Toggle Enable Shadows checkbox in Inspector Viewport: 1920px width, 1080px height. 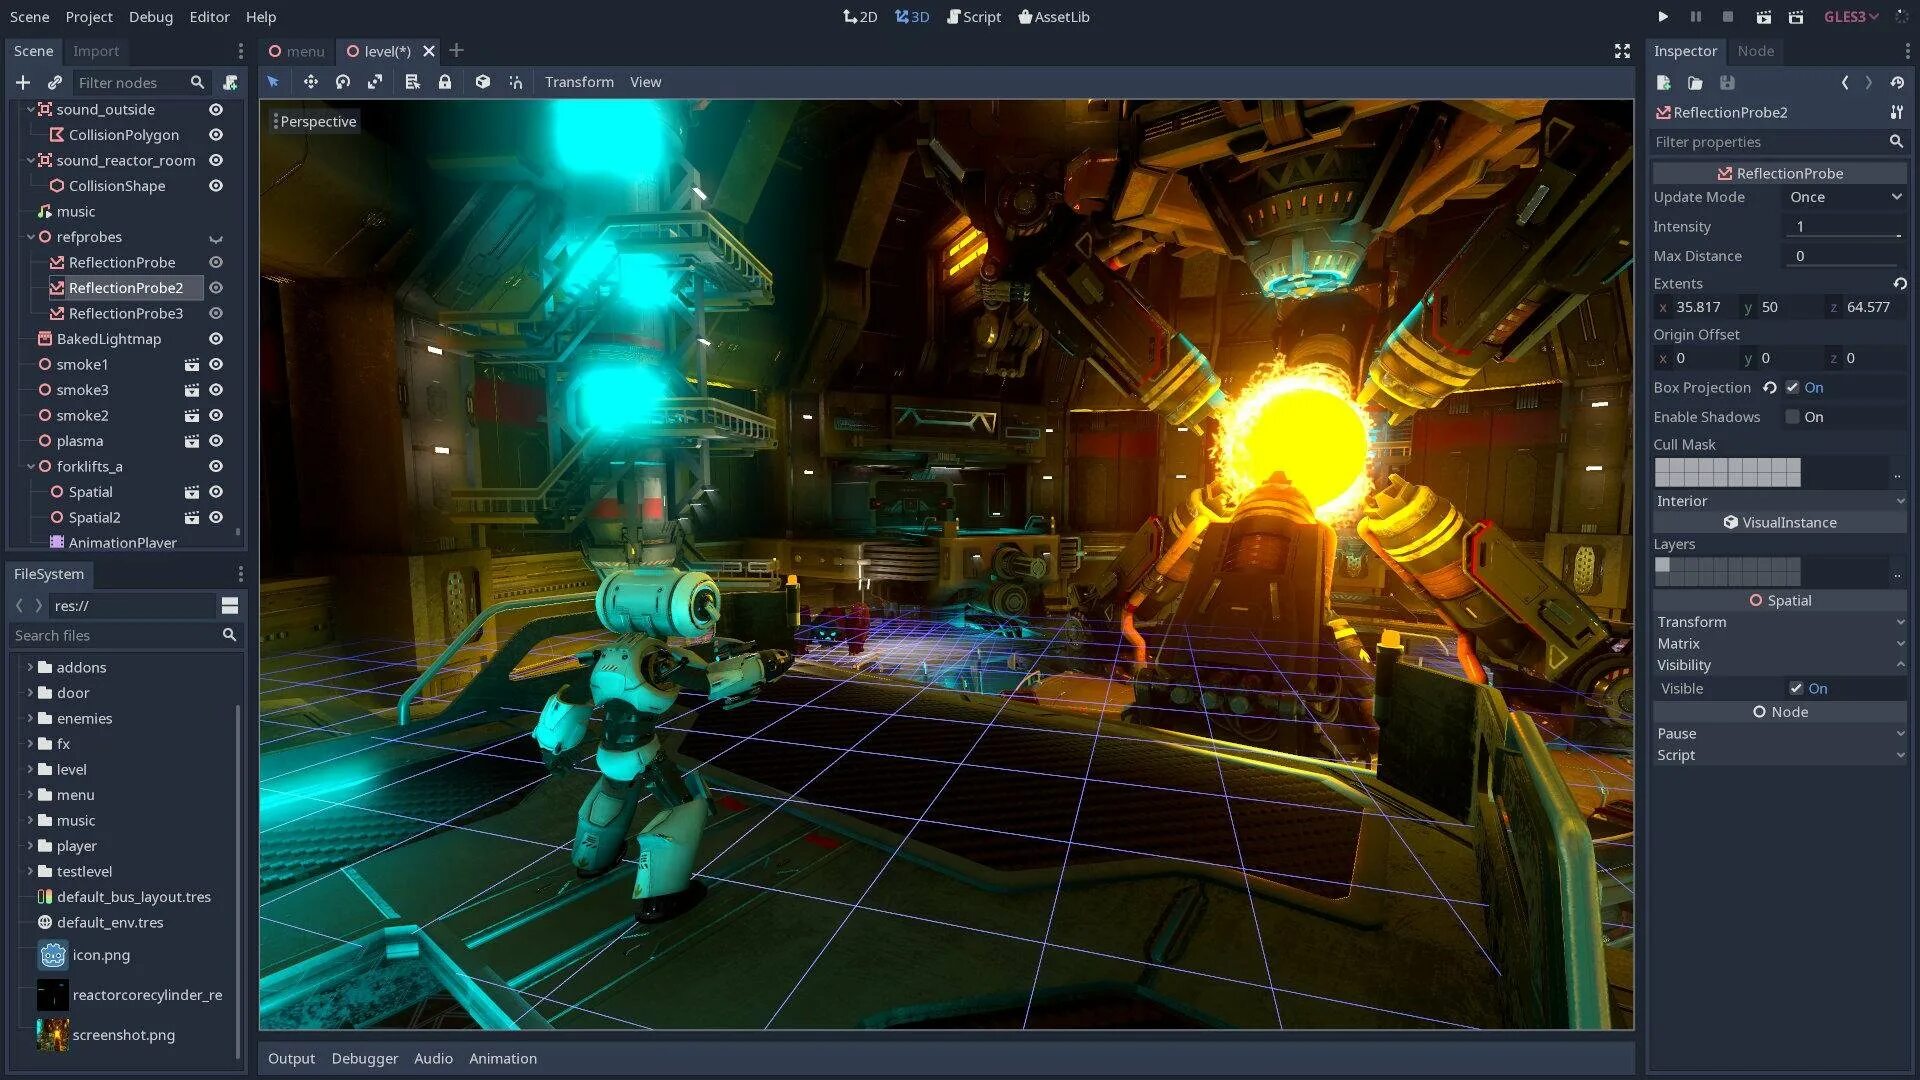[x=1791, y=417]
